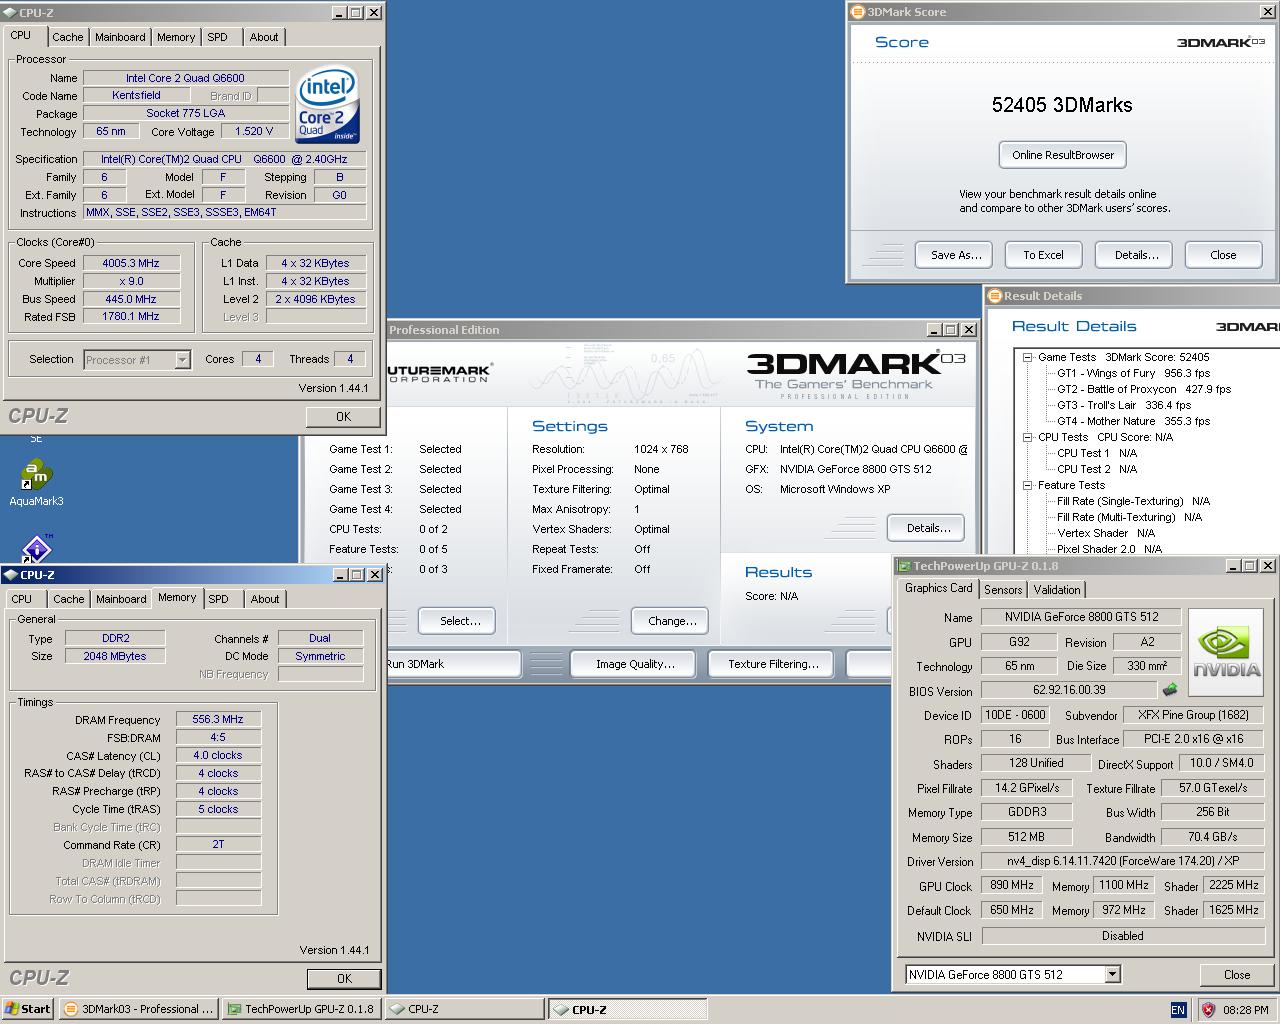Click Details button in 3DMark03 System section
This screenshot has height=1024, width=1280.
coord(928,528)
